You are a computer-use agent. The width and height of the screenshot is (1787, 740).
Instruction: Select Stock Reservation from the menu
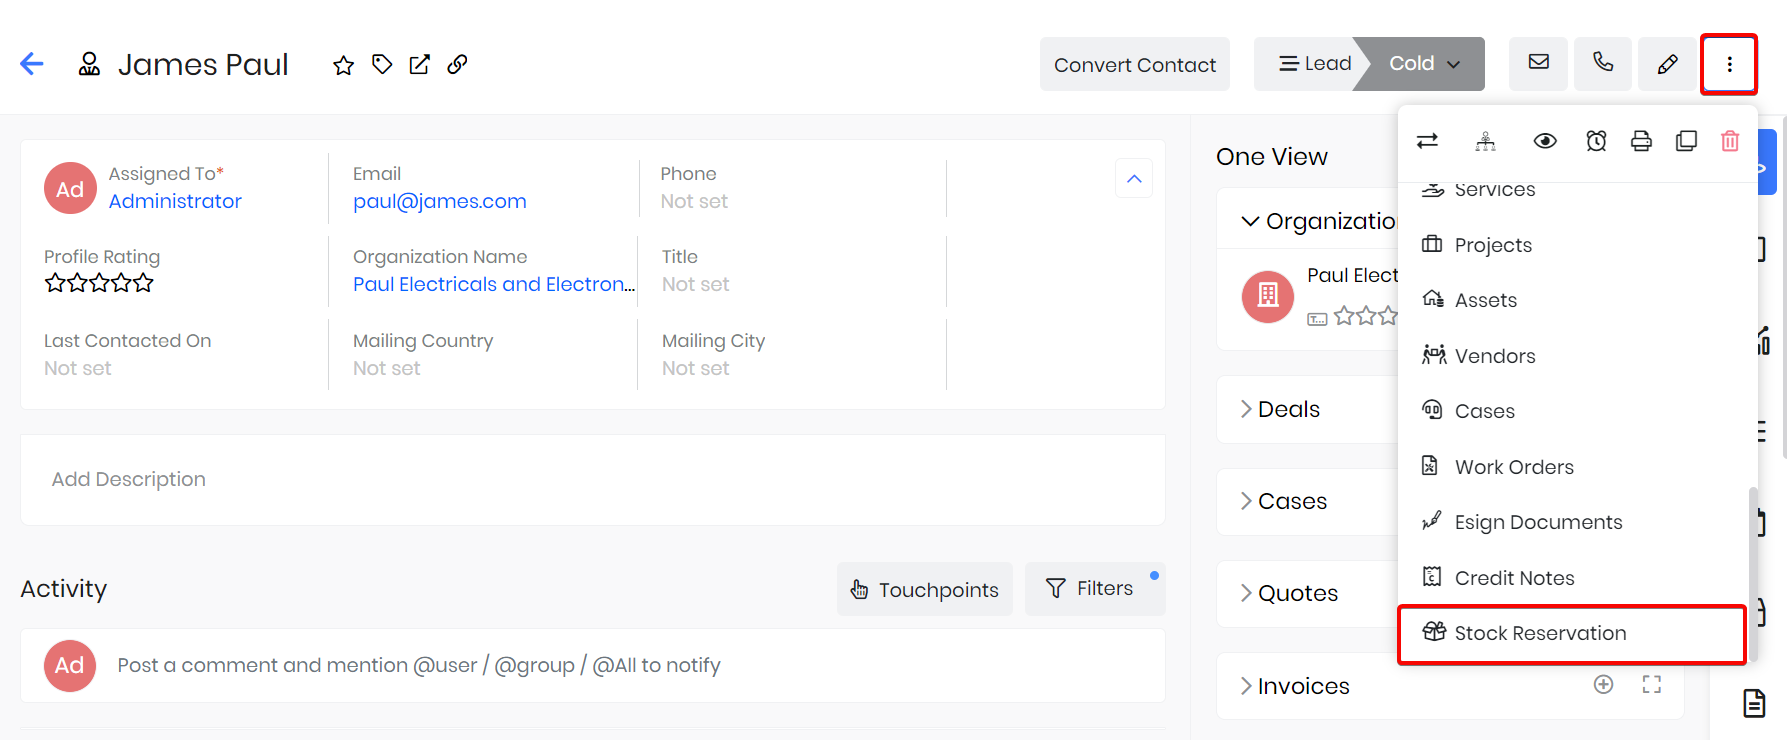tap(1540, 633)
